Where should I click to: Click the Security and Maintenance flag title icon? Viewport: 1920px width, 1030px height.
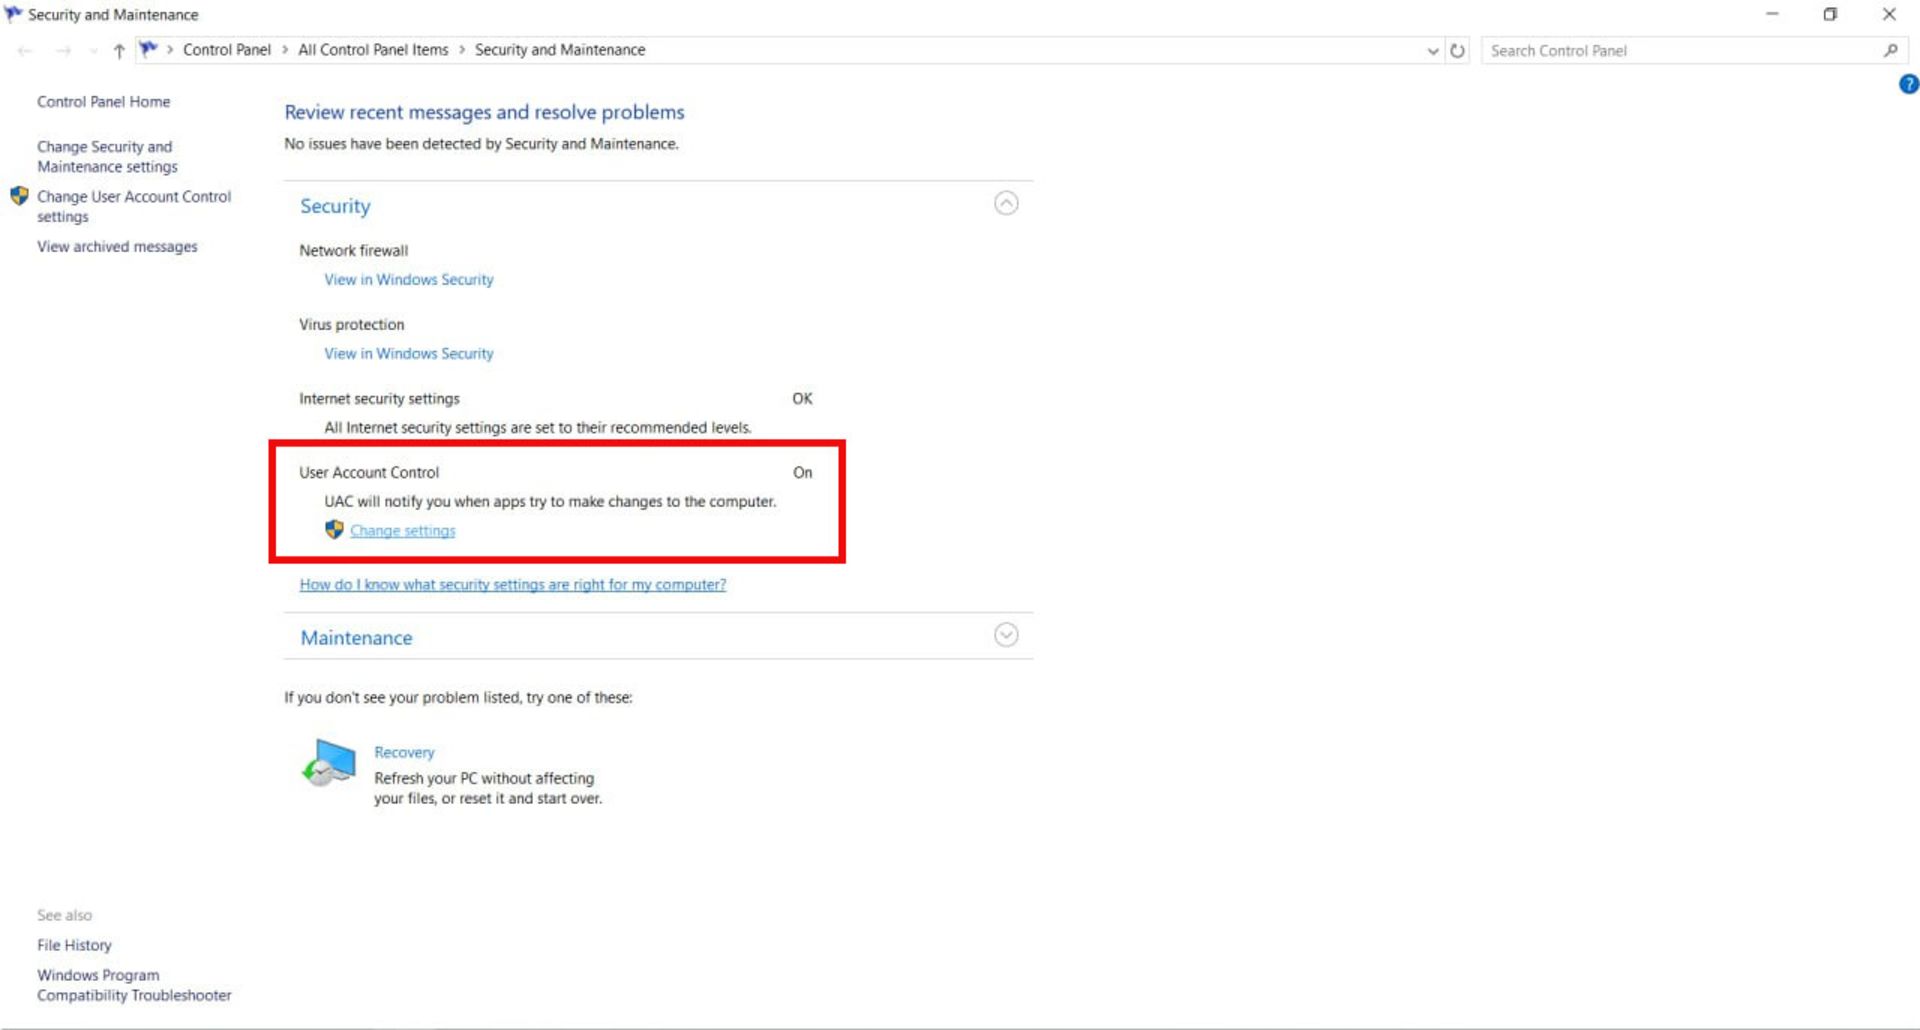click(13, 14)
